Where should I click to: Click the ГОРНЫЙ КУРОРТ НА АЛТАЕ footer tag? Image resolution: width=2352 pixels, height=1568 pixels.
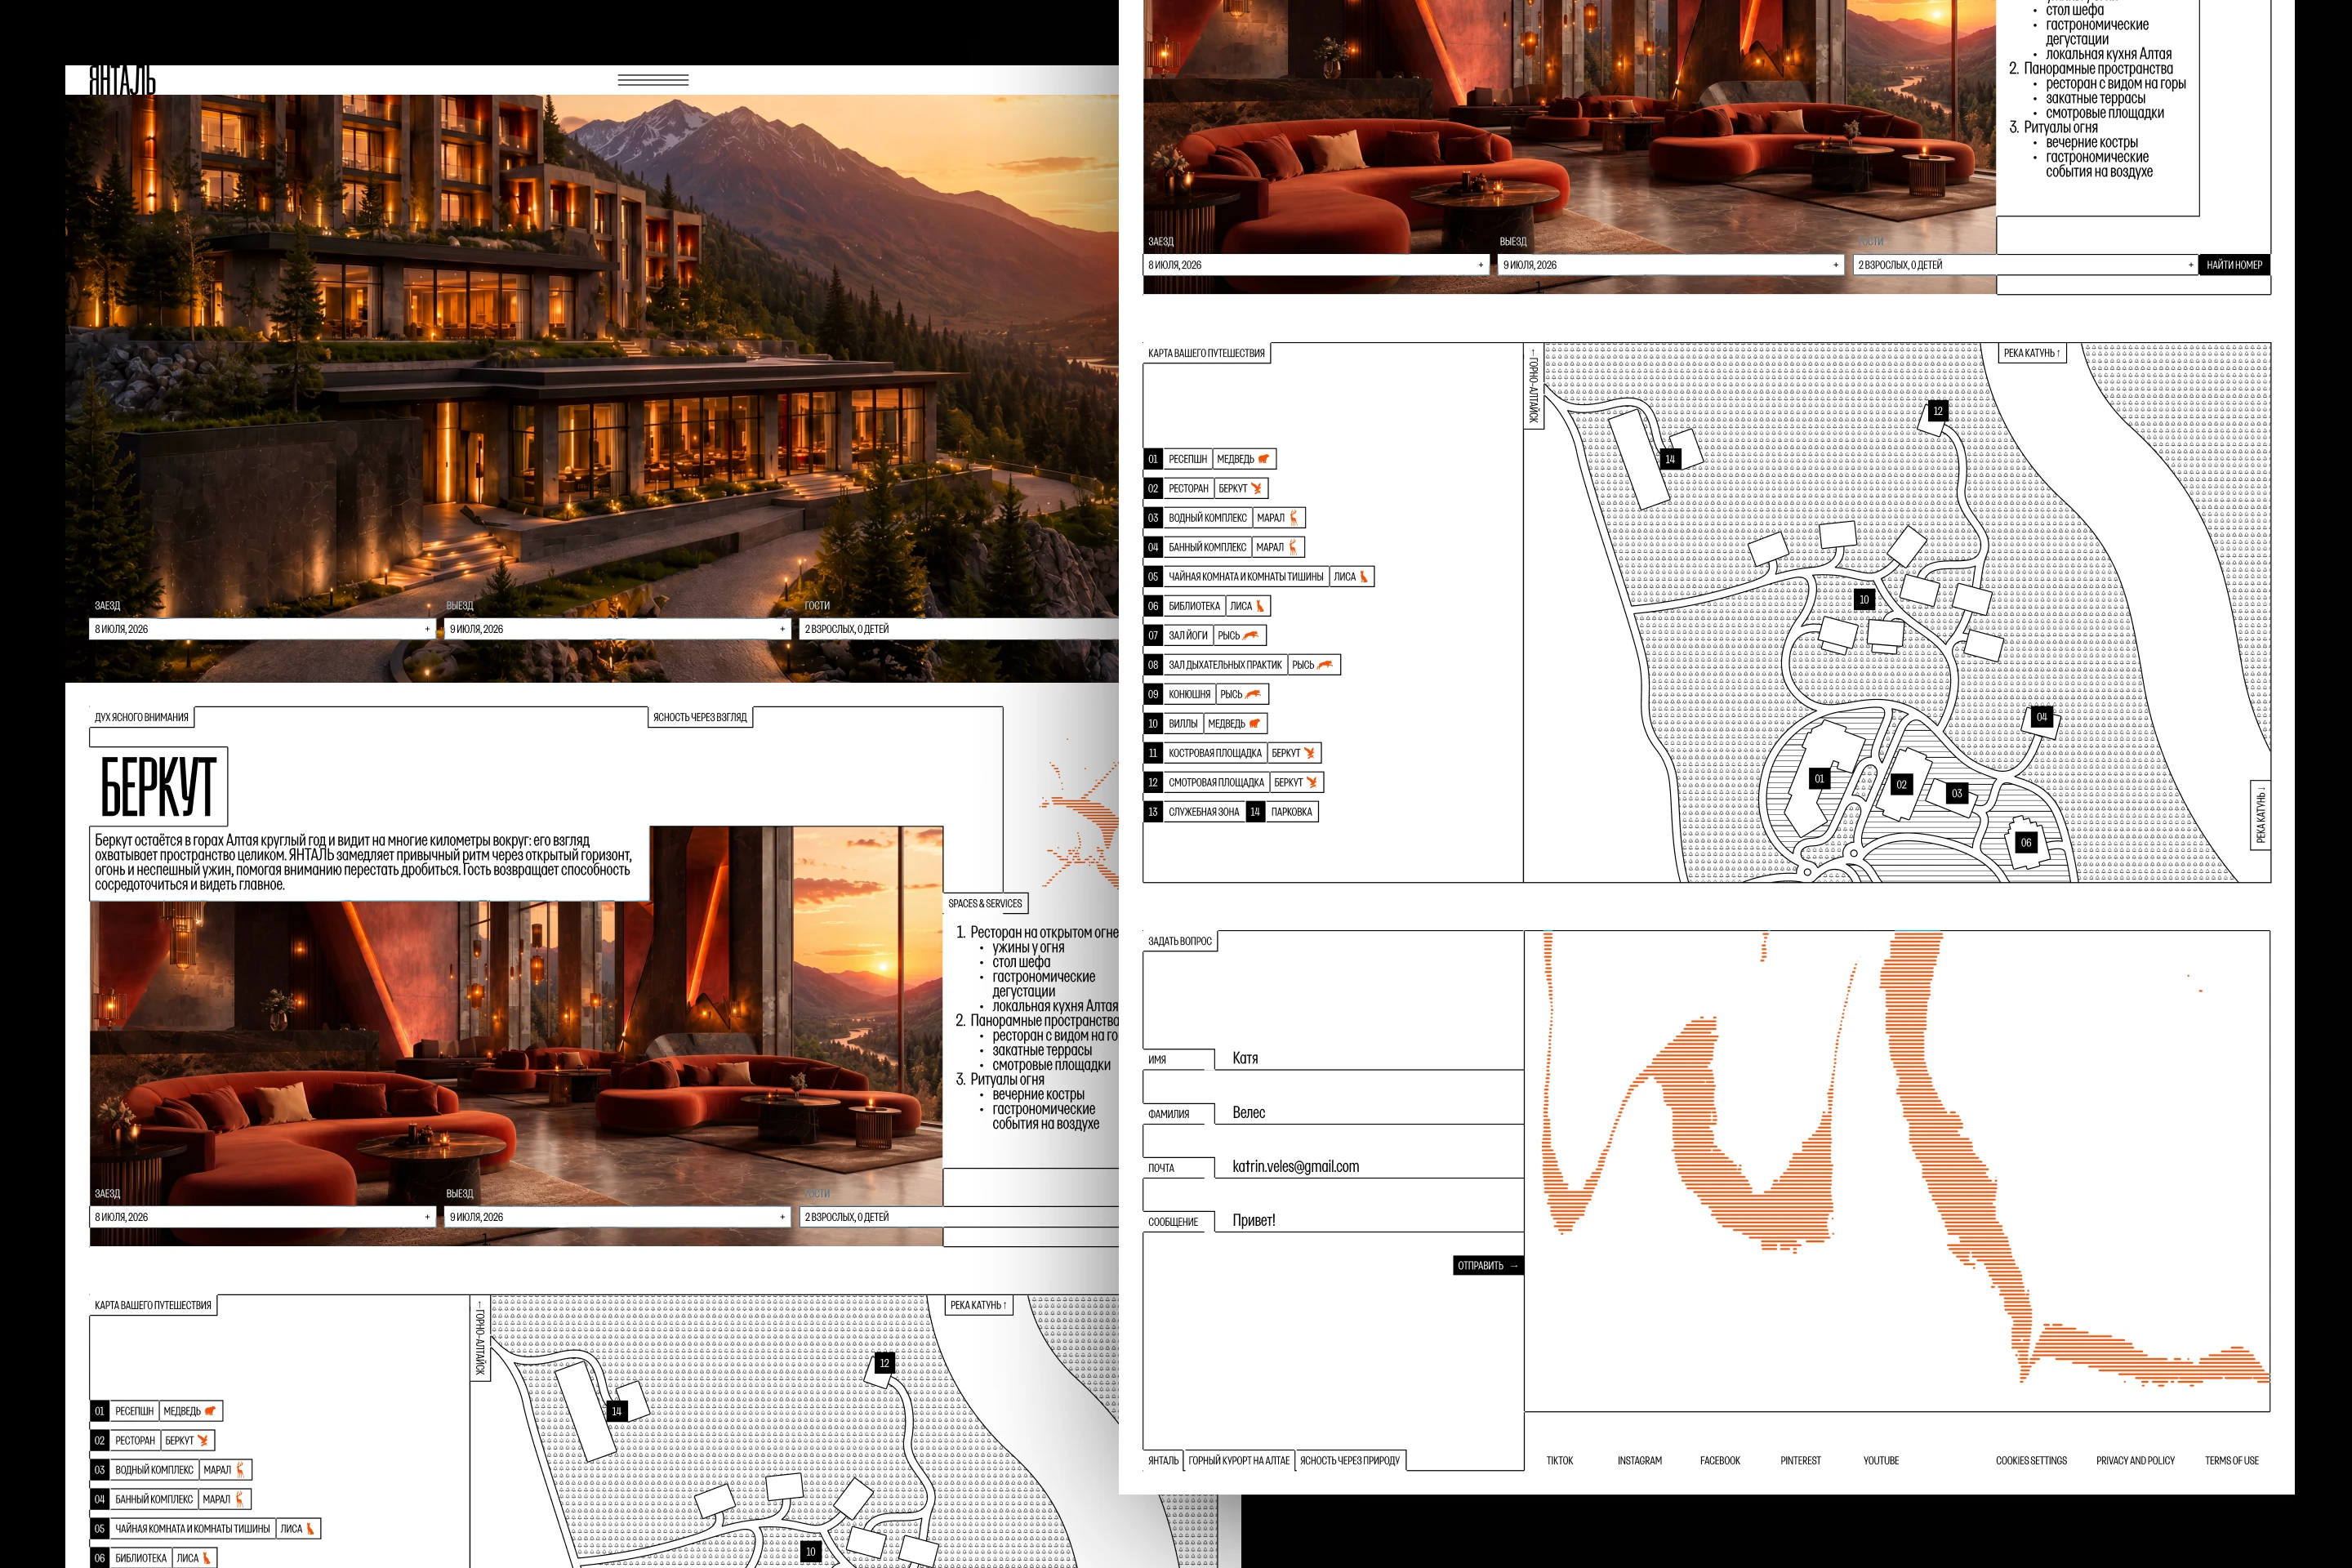1239,1461
